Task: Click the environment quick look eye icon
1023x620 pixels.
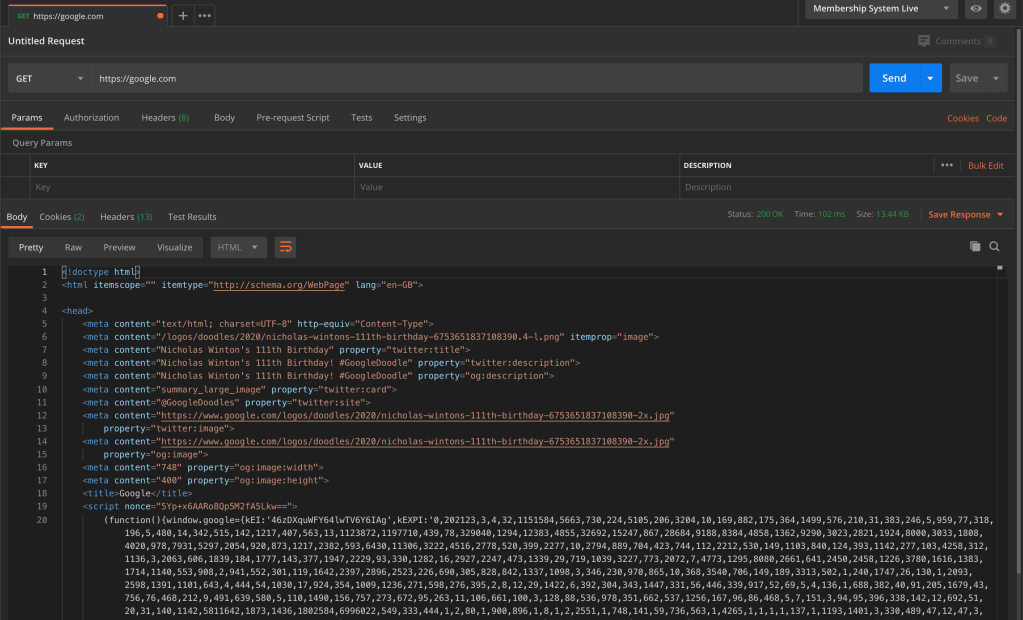Action: point(976,9)
